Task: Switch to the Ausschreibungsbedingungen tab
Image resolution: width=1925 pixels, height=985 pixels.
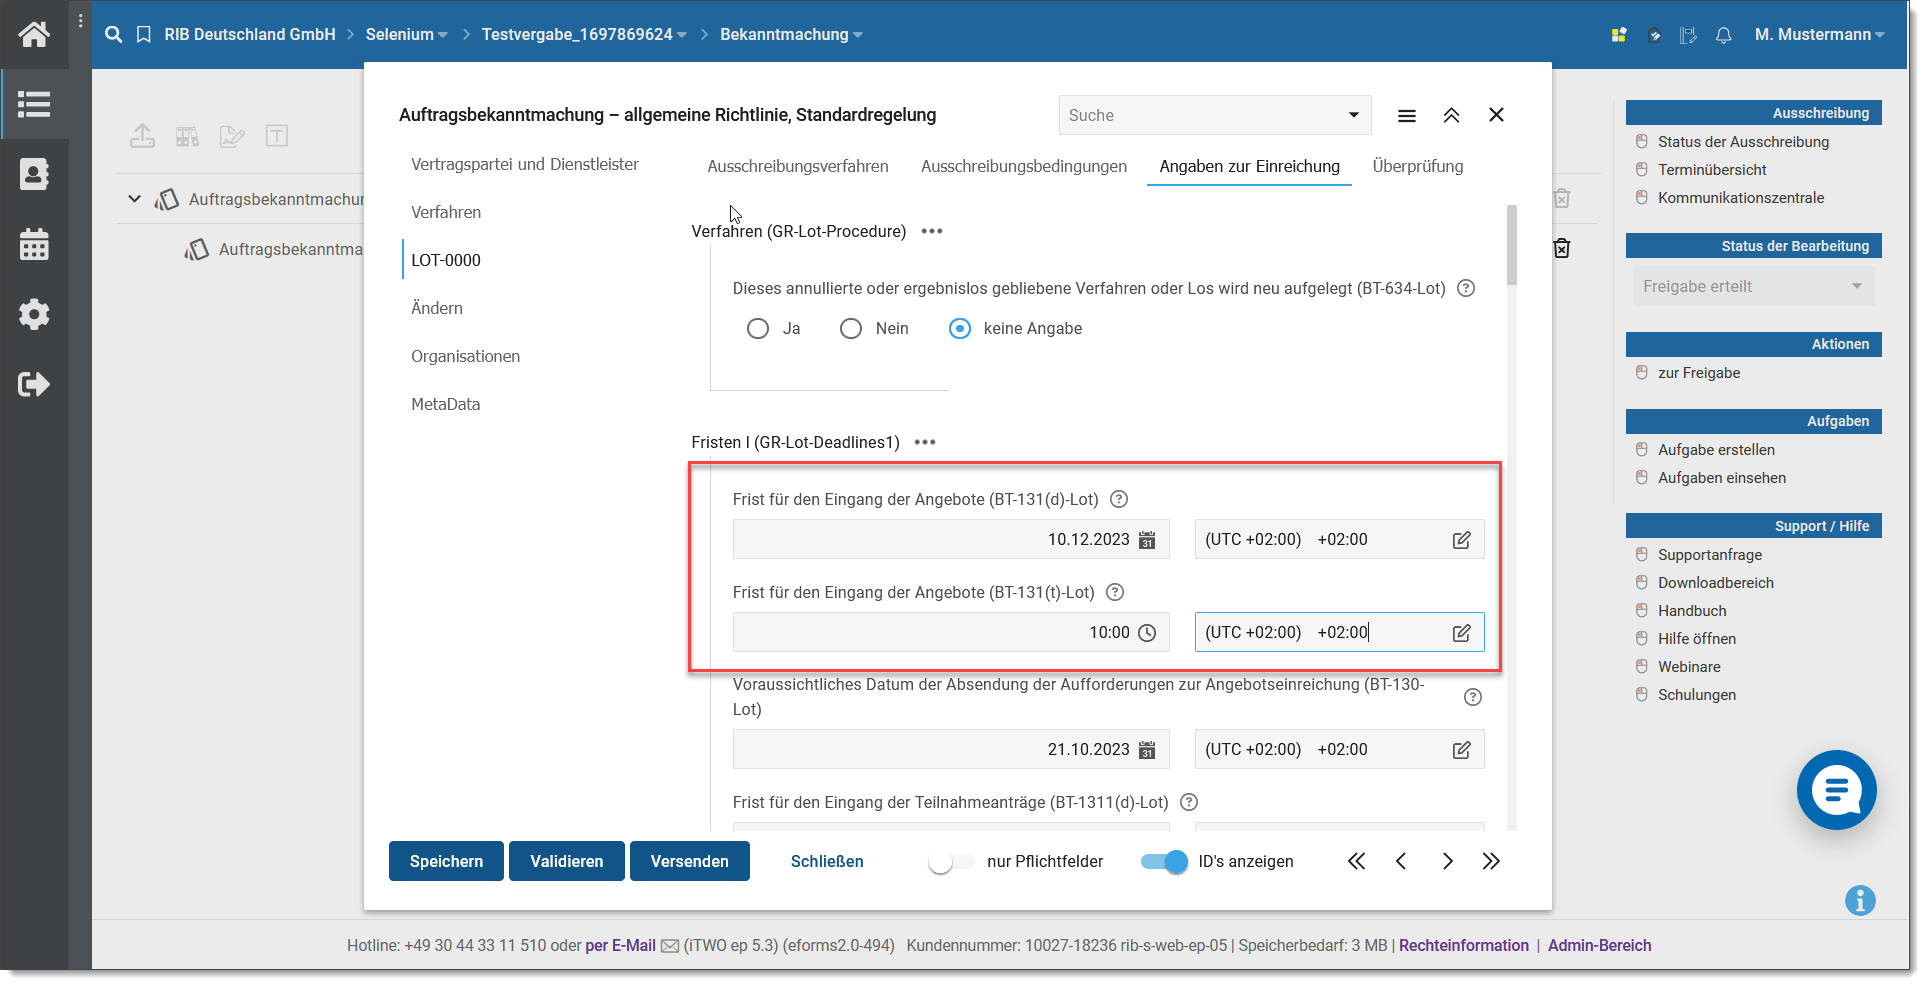Action: tap(1023, 166)
